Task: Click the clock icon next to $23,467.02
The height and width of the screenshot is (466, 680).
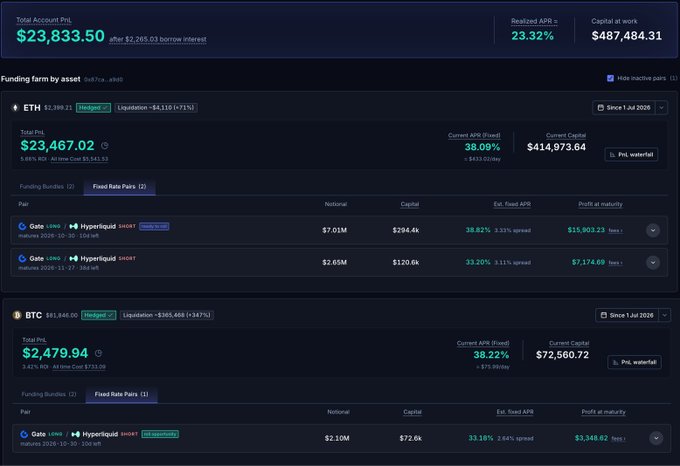Action: (105, 146)
